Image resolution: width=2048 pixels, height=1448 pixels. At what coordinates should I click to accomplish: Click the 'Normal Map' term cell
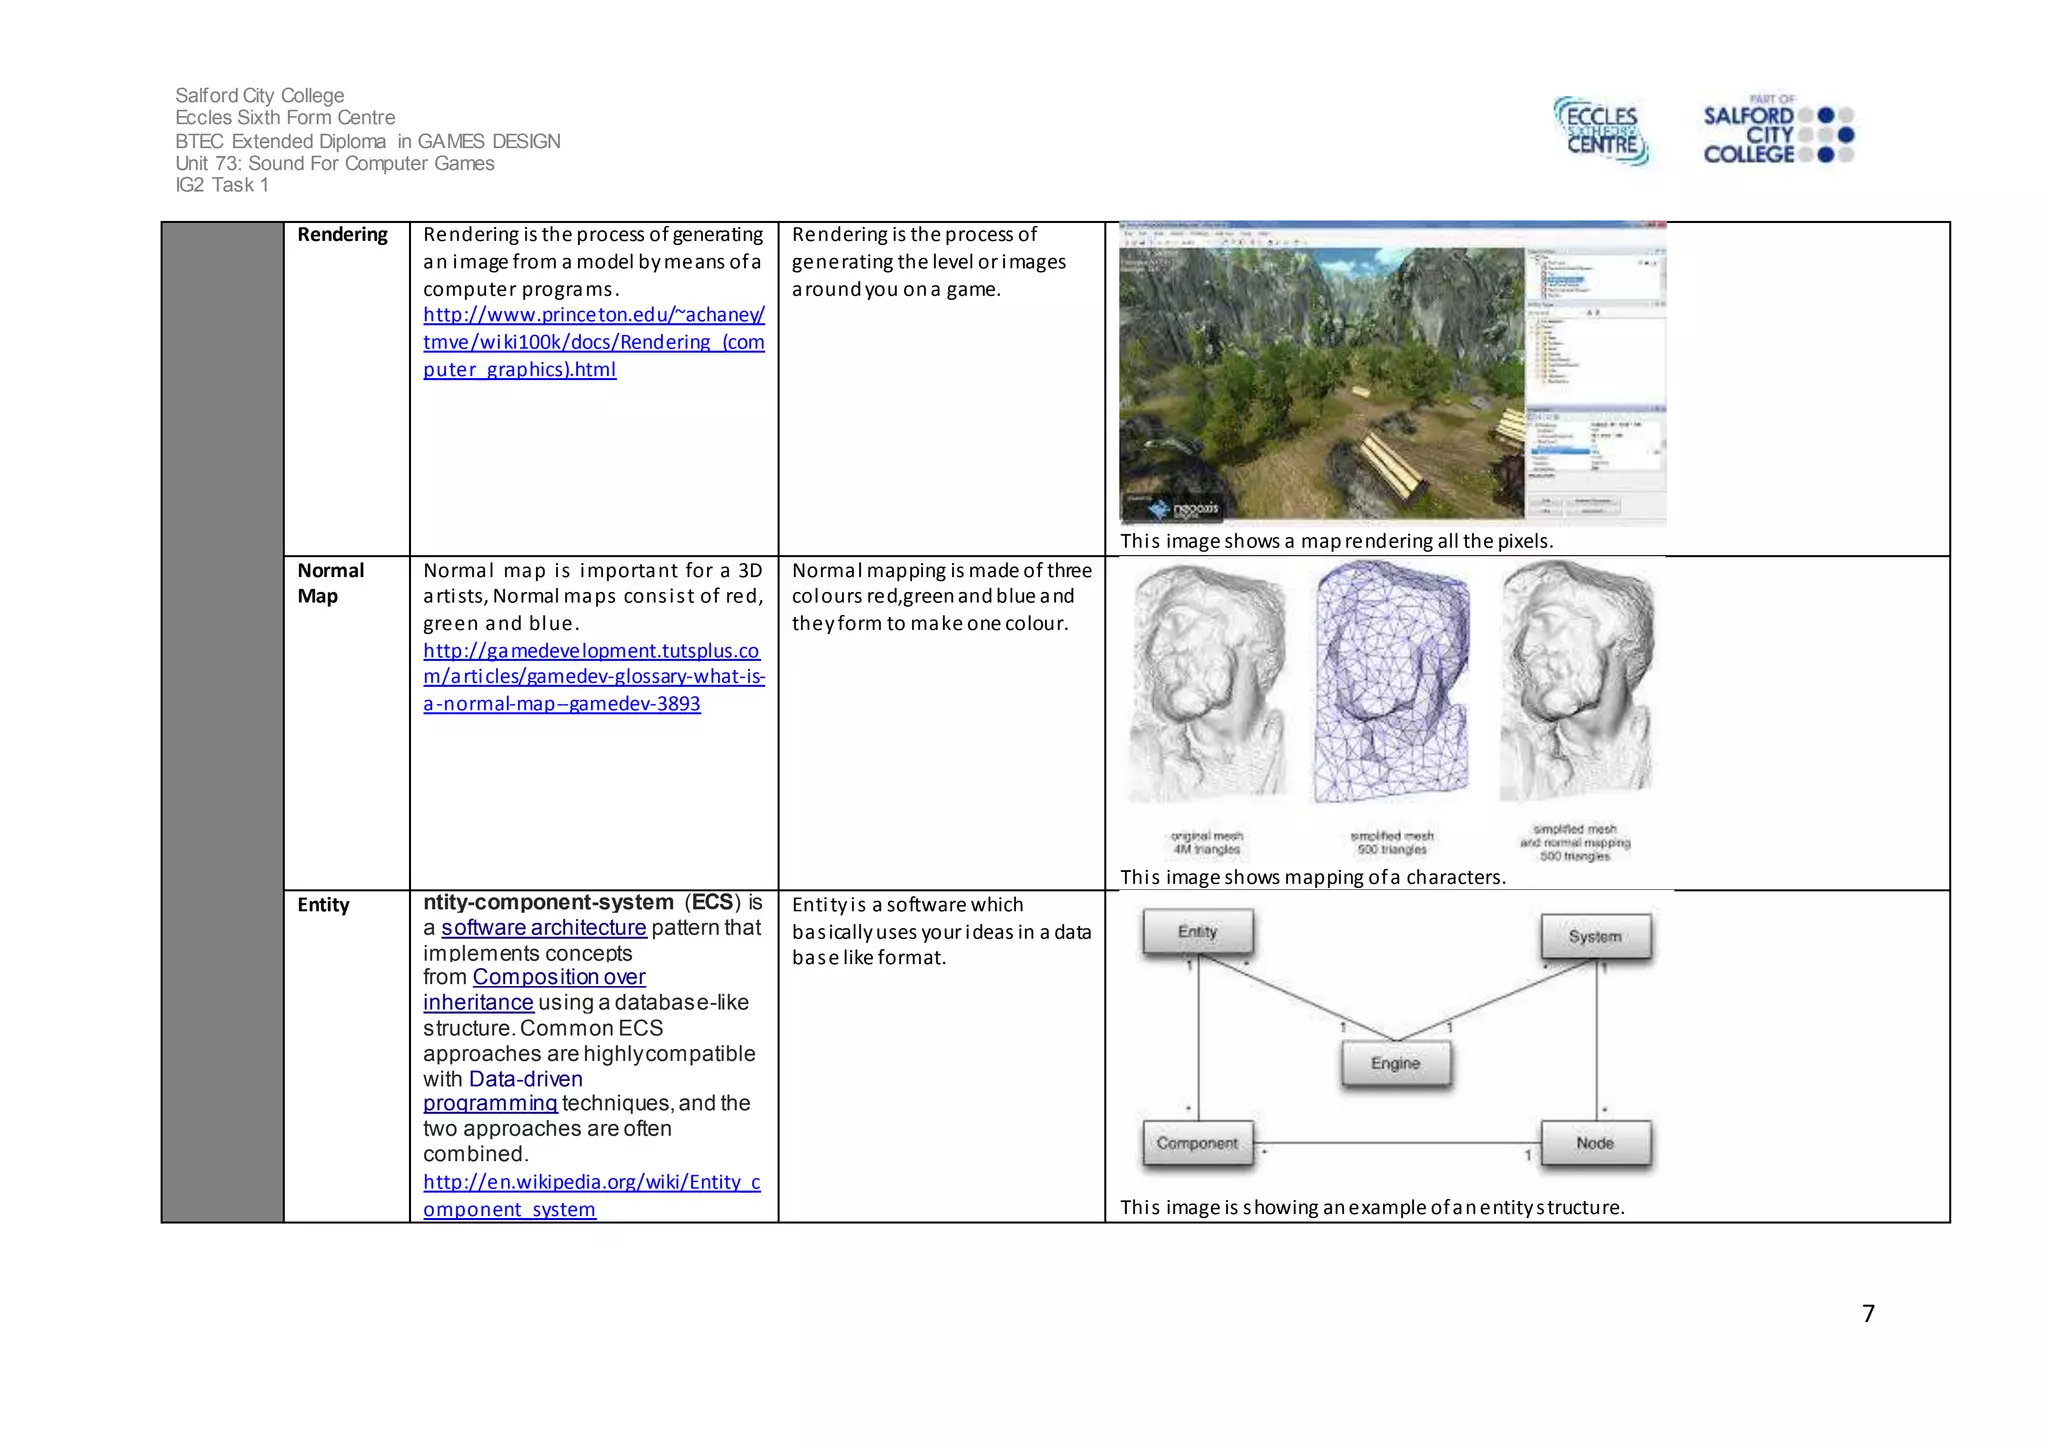(x=331, y=583)
